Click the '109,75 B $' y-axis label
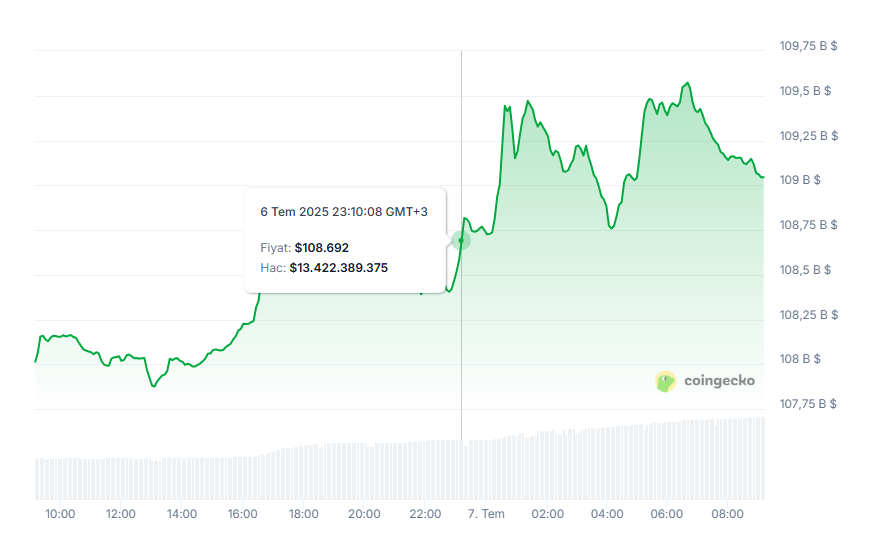883x534 pixels. pos(808,46)
